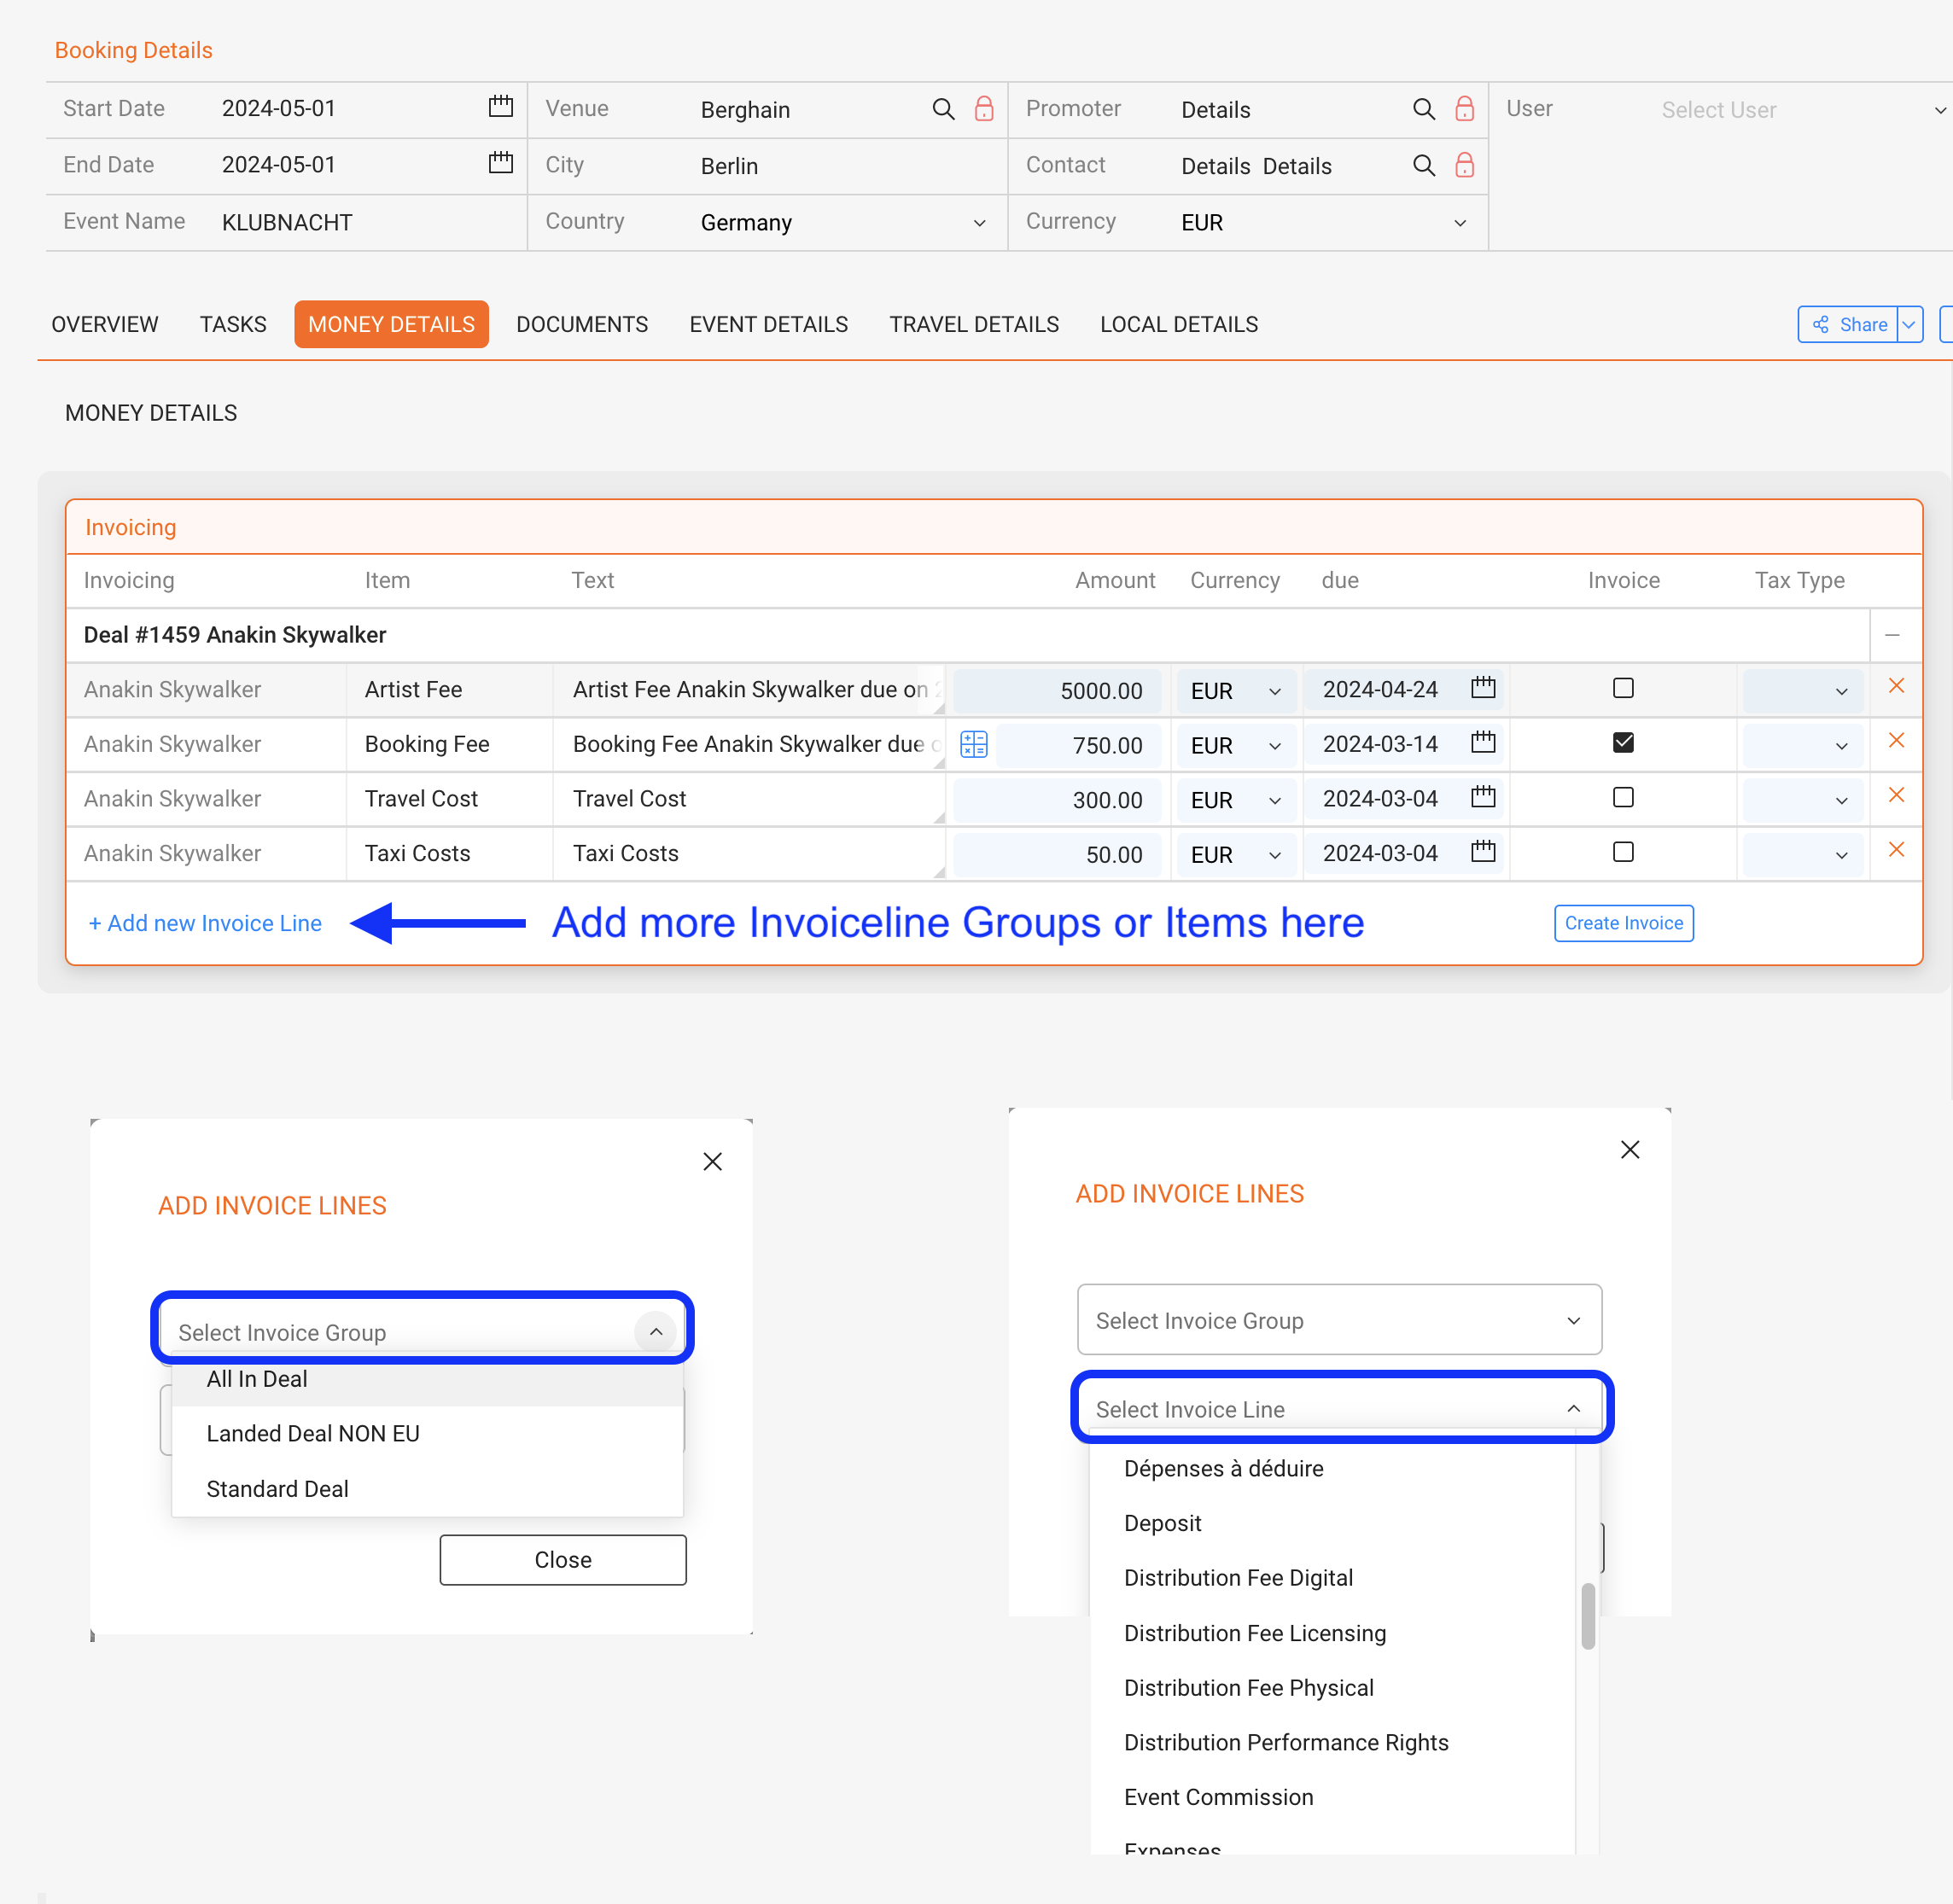1953x1904 pixels.
Task: Click the lock icon beside Promoter
Action: (1466, 109)
